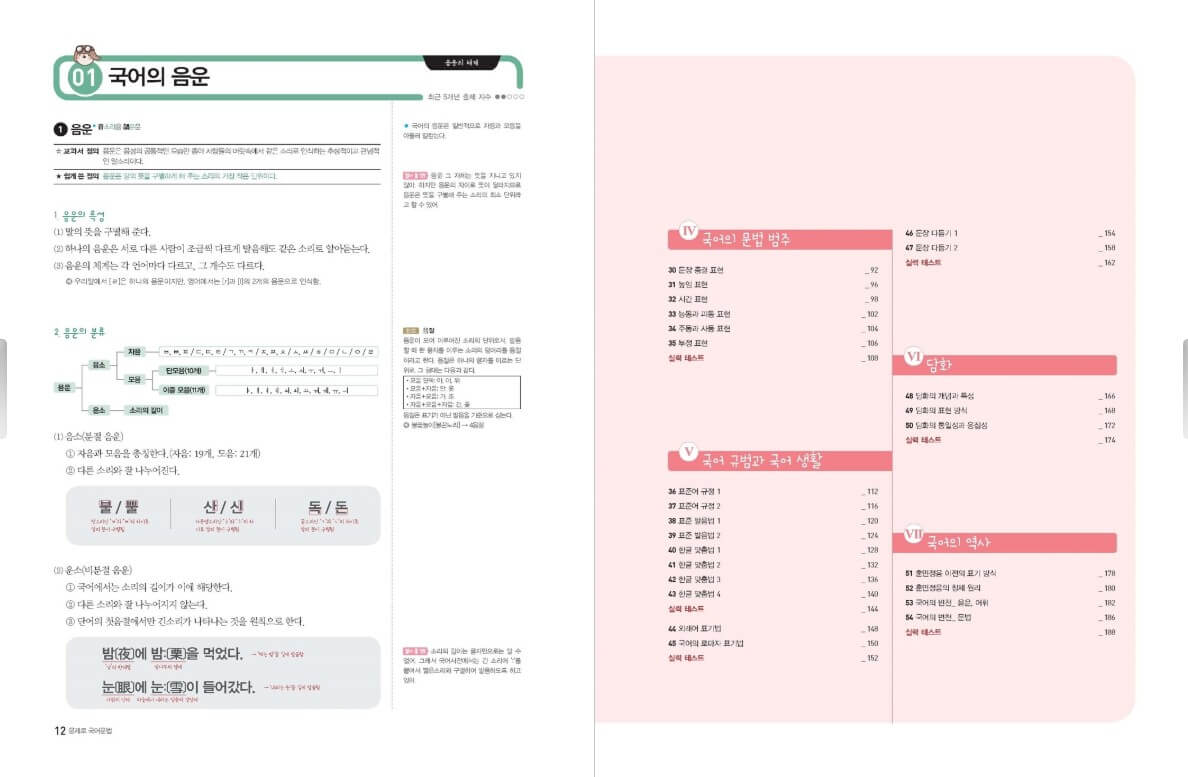The width and height of the screenshot is (1188, 777).
Task: Click the '모음' node in diagram
Action: pos(134,379)
